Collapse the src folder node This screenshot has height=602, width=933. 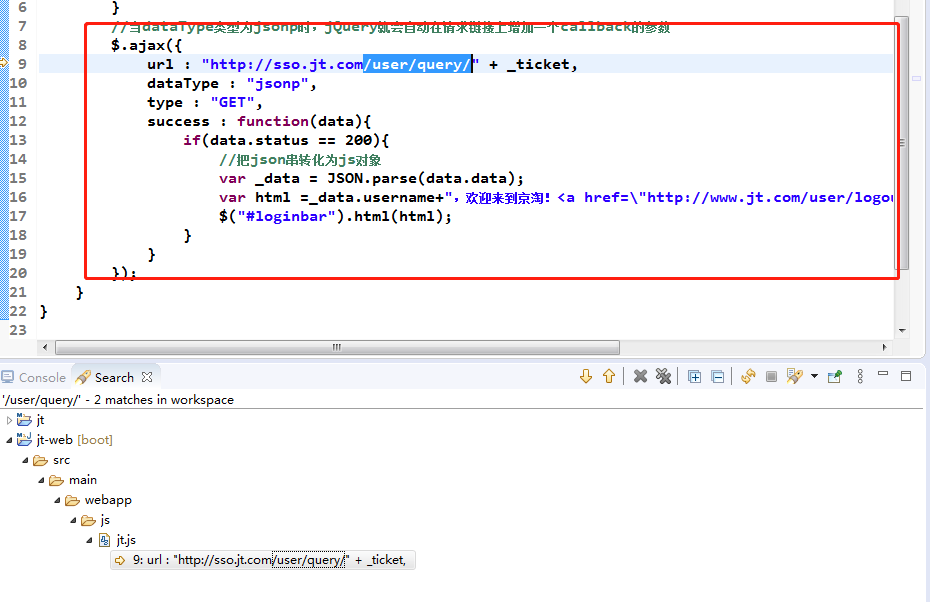click(x=25, y=460)
